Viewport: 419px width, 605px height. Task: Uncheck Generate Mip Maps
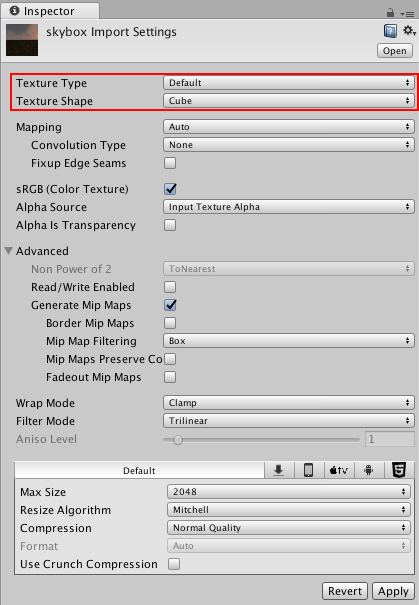point(170,305)
